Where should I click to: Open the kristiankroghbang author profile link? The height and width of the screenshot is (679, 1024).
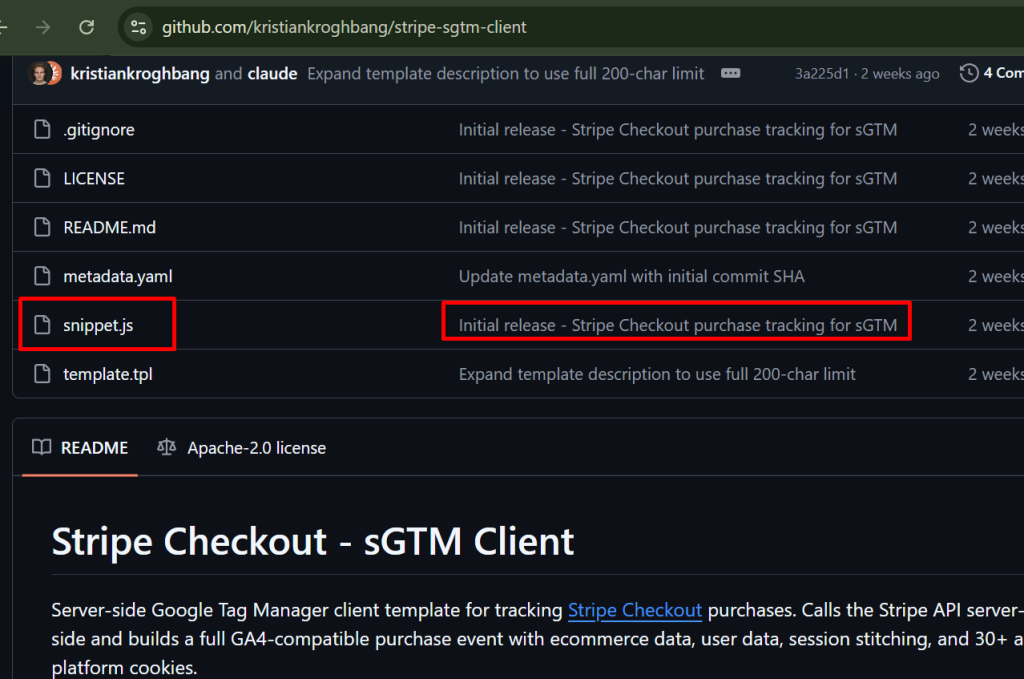pos(139,74)
